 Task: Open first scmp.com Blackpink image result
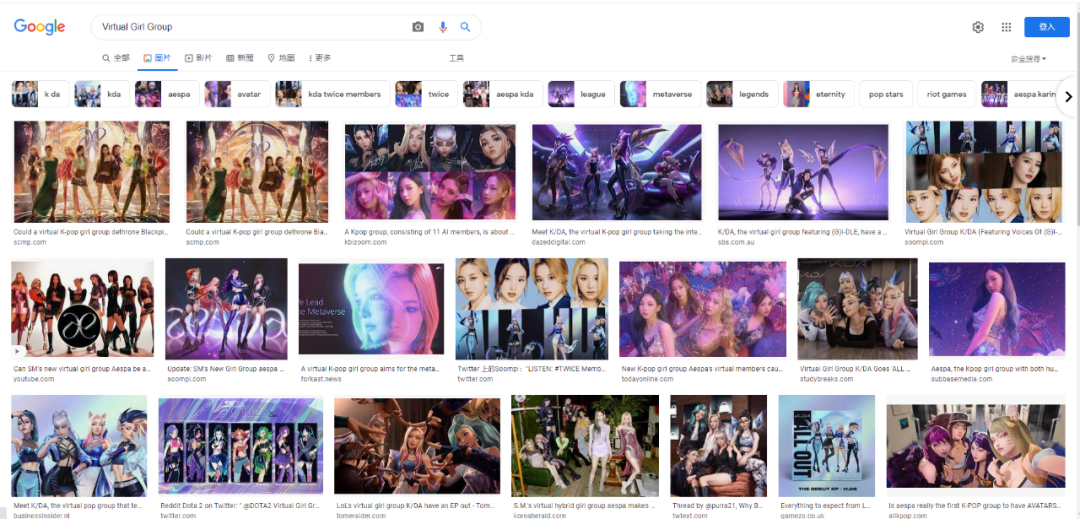[x=92, y=171]
